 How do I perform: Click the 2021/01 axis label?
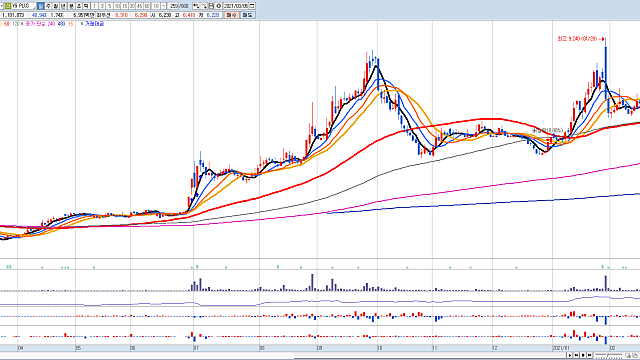click(561, 348)
